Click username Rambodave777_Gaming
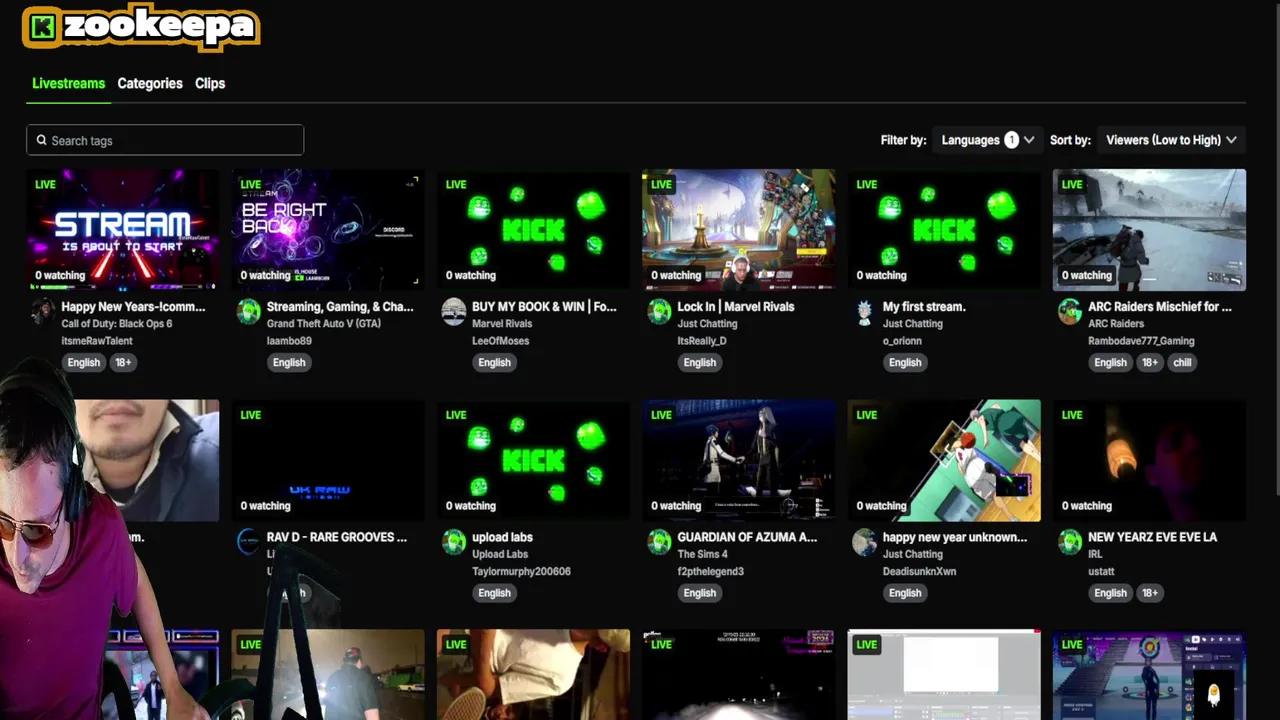Image resolution: width=1280 pixels, height=720 pixels. (x=1141, y=341)
